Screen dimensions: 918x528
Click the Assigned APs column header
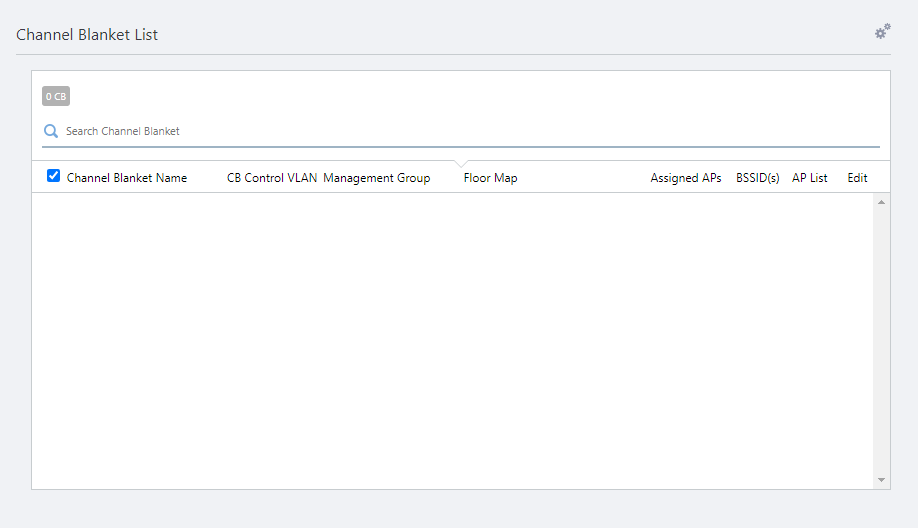tap(686, 178)
